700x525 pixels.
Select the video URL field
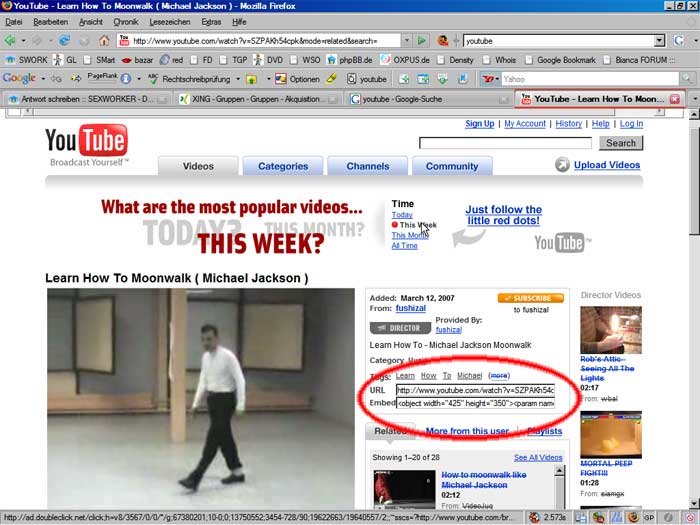[x=475, y=390]
